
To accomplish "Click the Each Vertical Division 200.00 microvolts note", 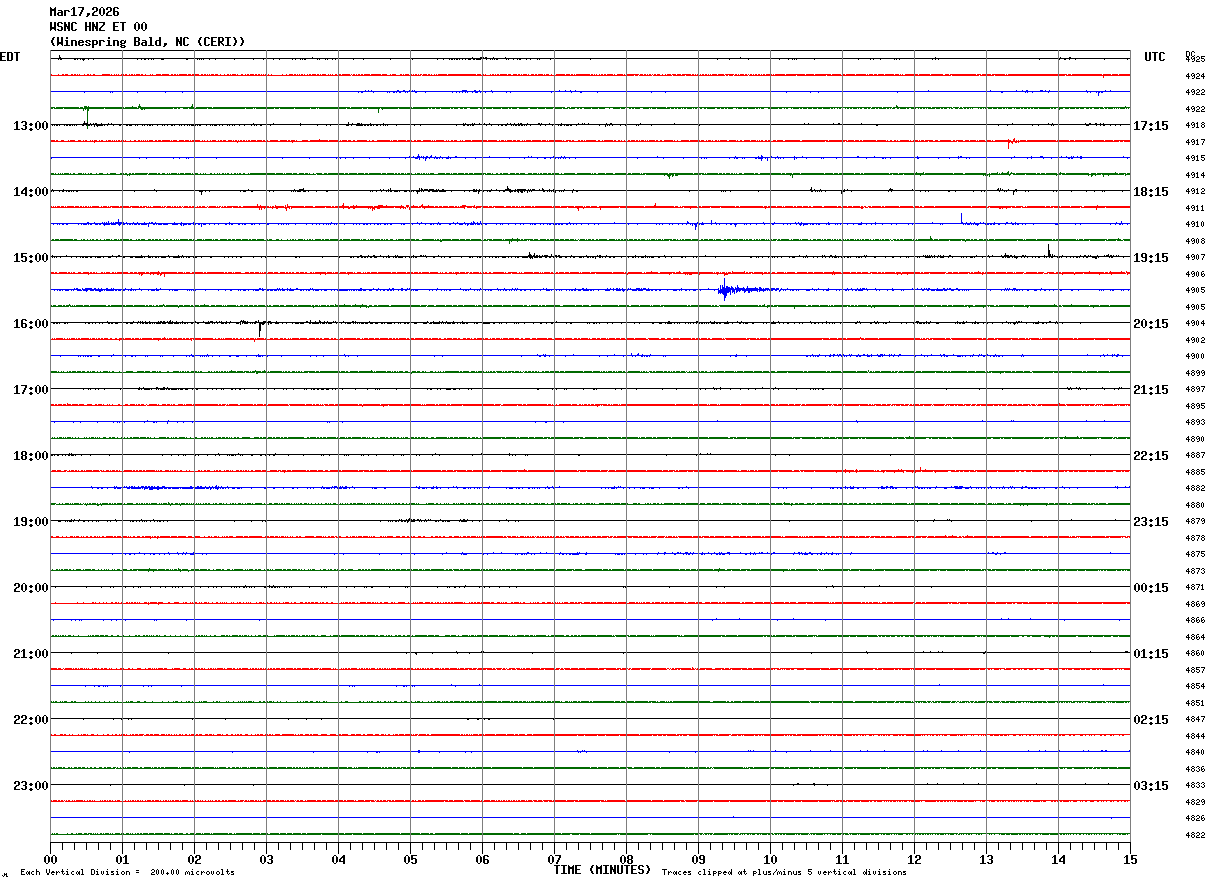I will (127, 873).
